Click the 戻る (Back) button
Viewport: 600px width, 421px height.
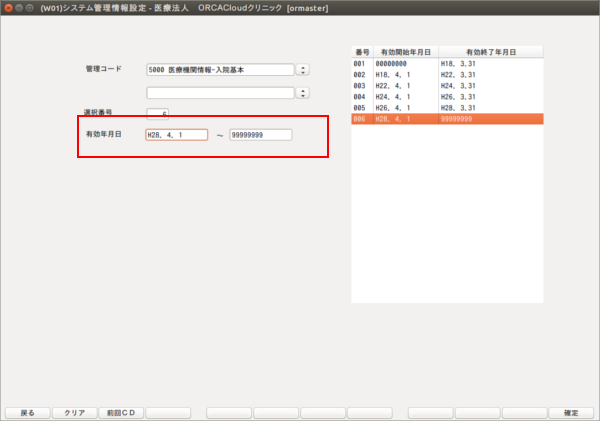point(27,412)
